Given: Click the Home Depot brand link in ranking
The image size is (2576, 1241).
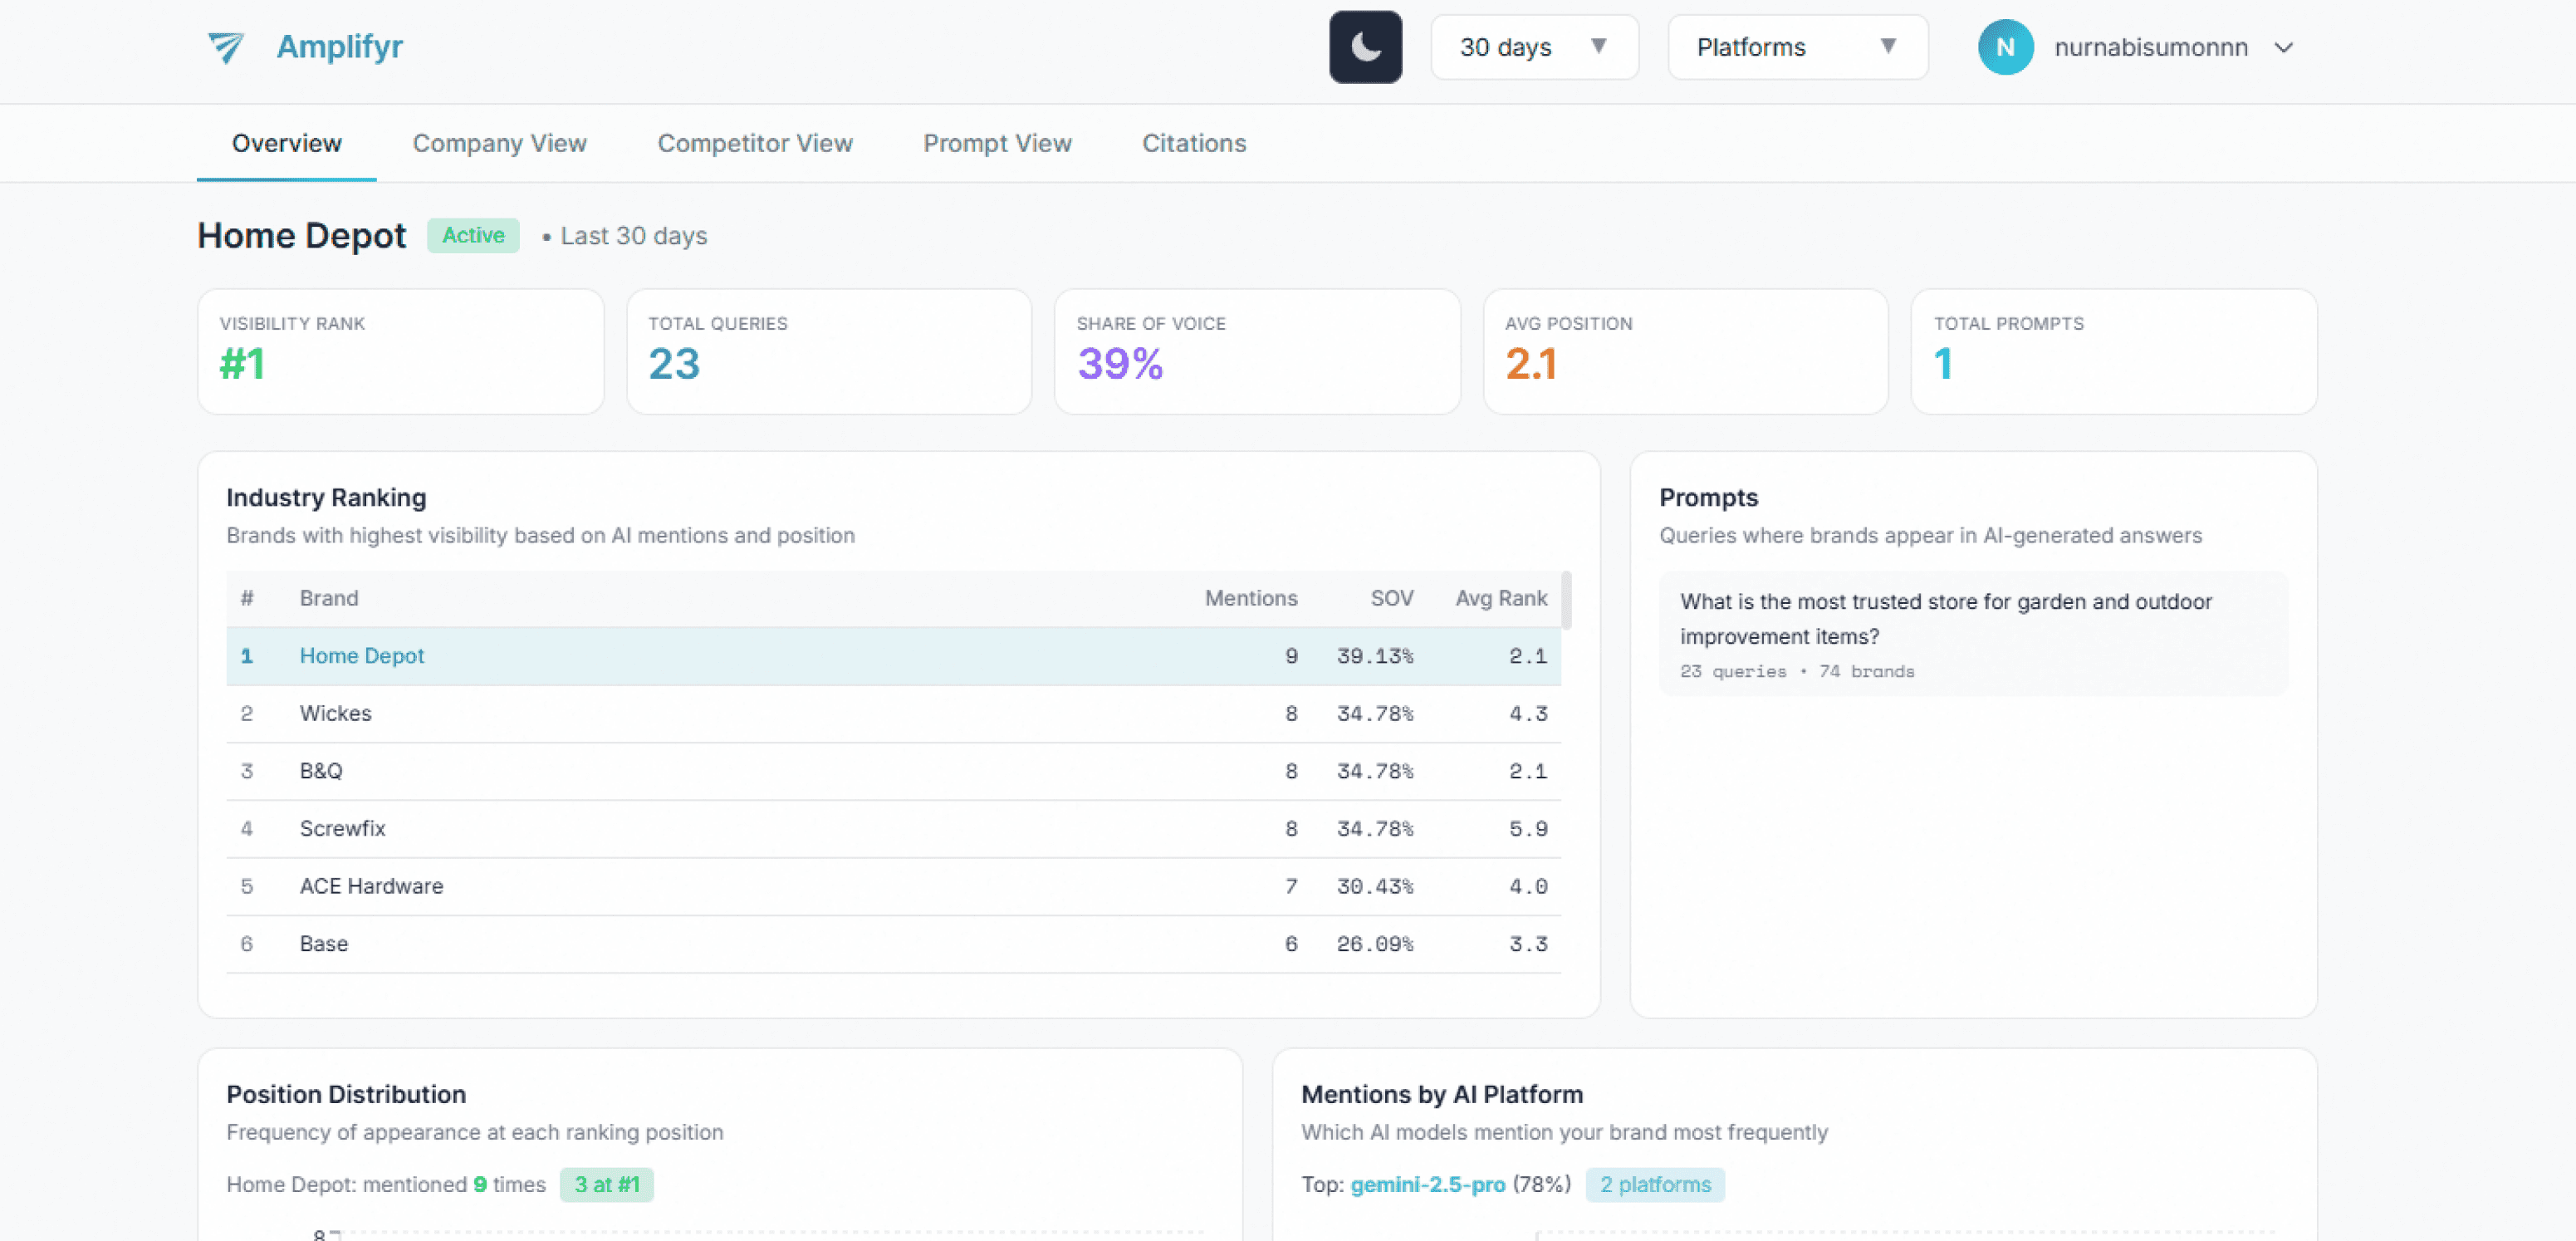Looking at the screenshot, I should tap(361, 655).
